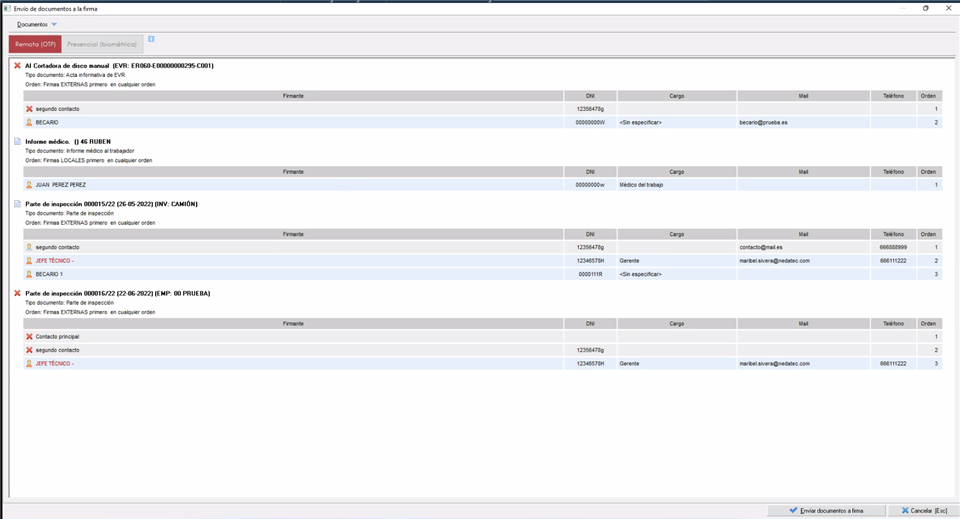Click document icon beside Parte de inspección 000015/22
The height and width of the screenshot is (519, 960).
point(17,204)
